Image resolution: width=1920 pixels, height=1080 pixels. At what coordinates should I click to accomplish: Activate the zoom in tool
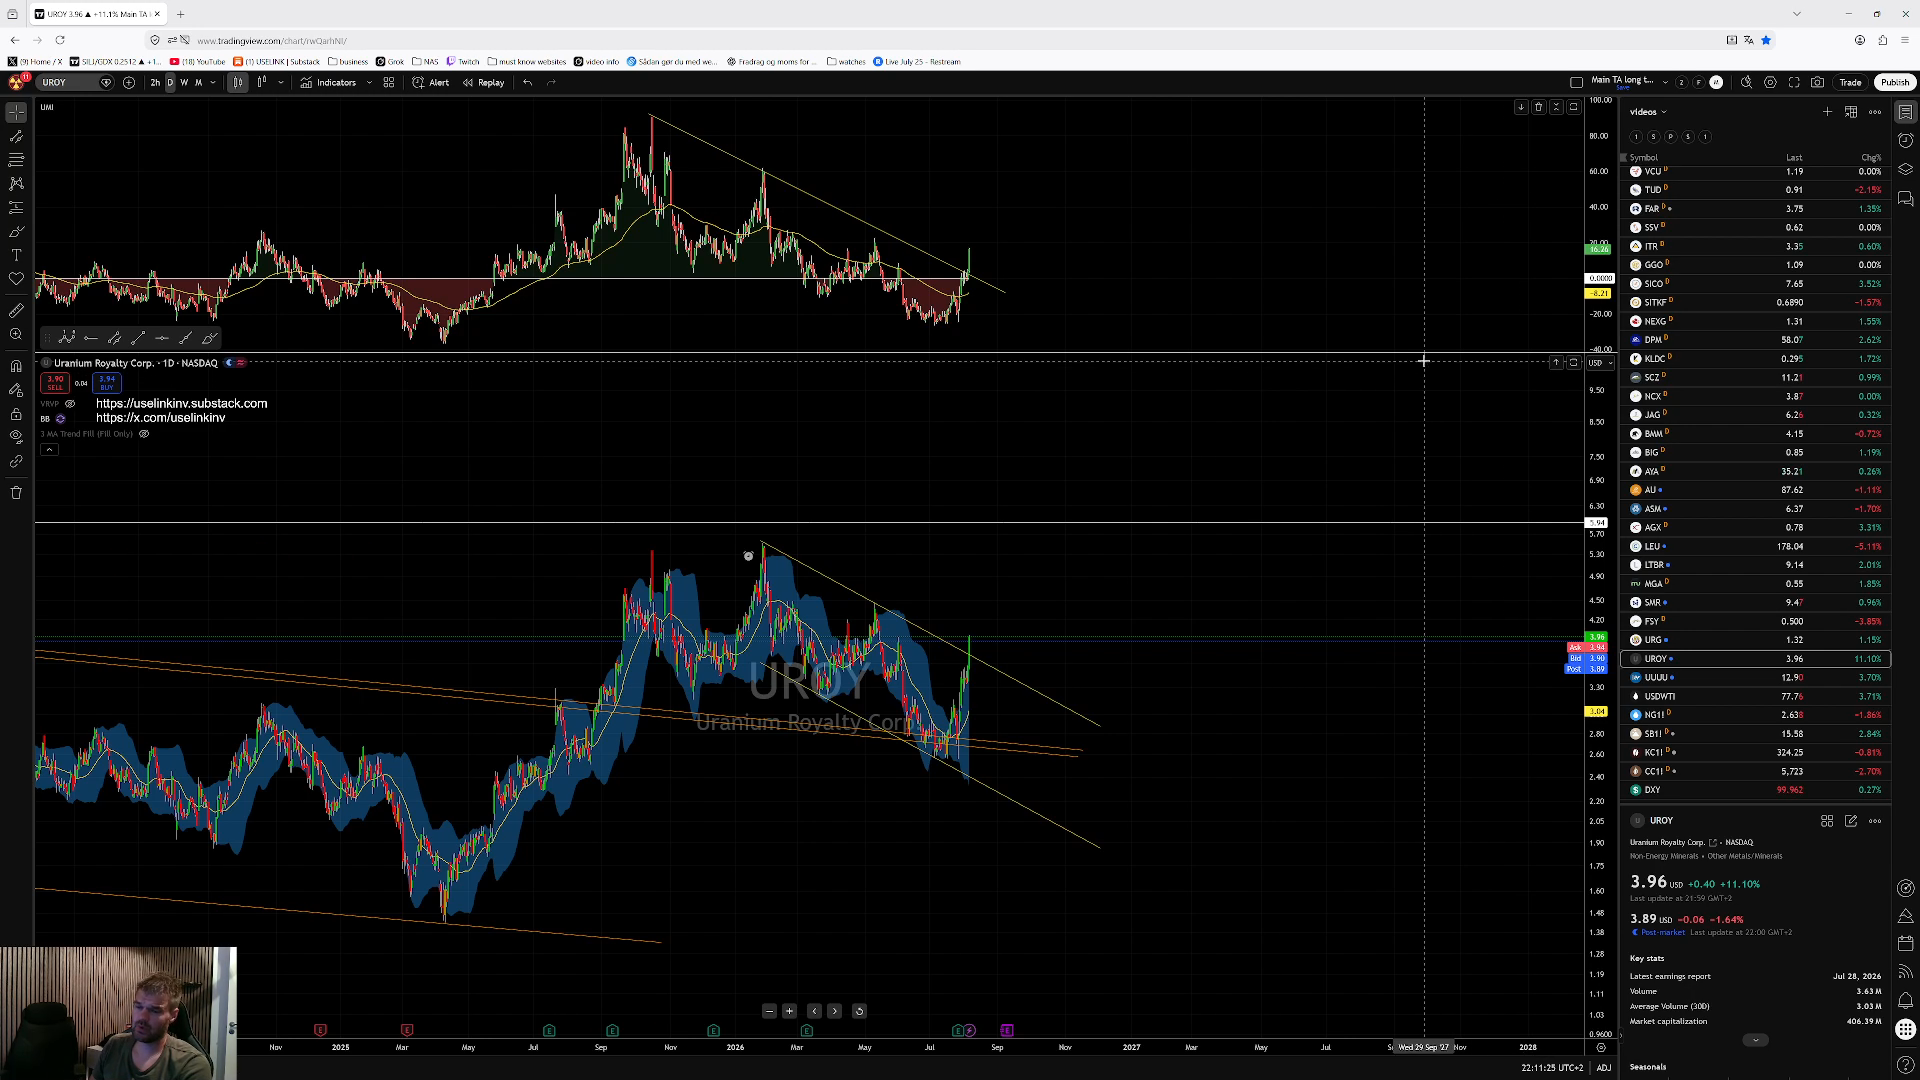[16, 335]
